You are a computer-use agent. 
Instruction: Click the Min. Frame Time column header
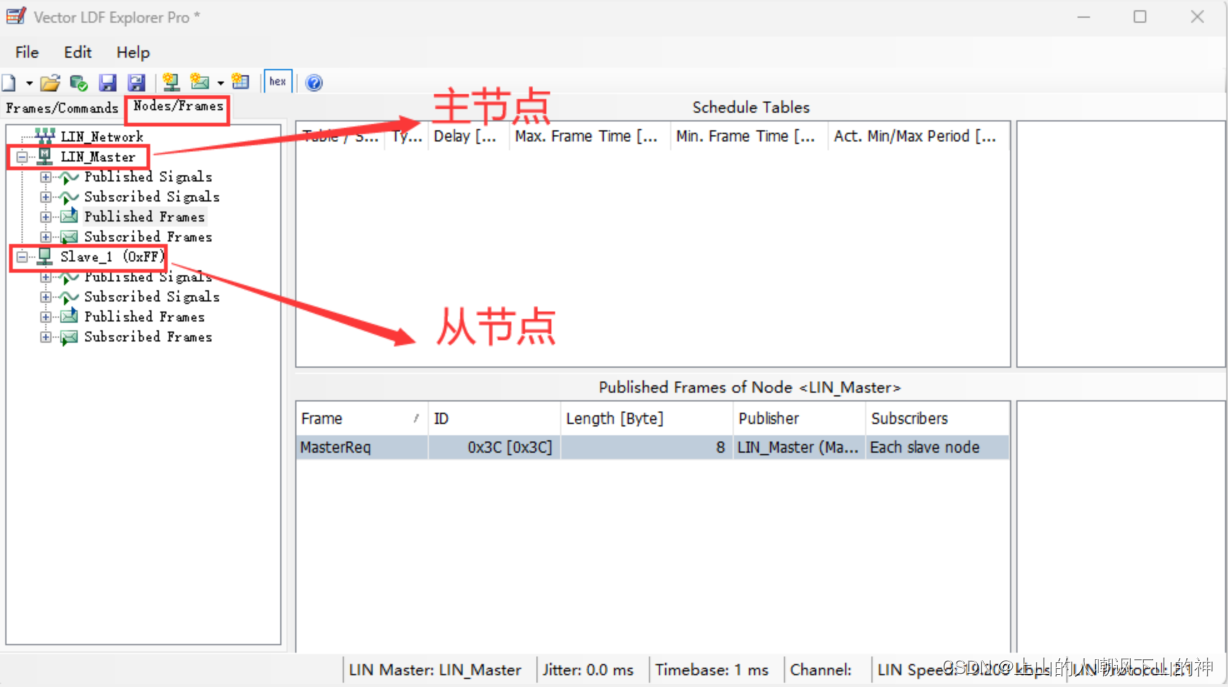pos(749,136)
